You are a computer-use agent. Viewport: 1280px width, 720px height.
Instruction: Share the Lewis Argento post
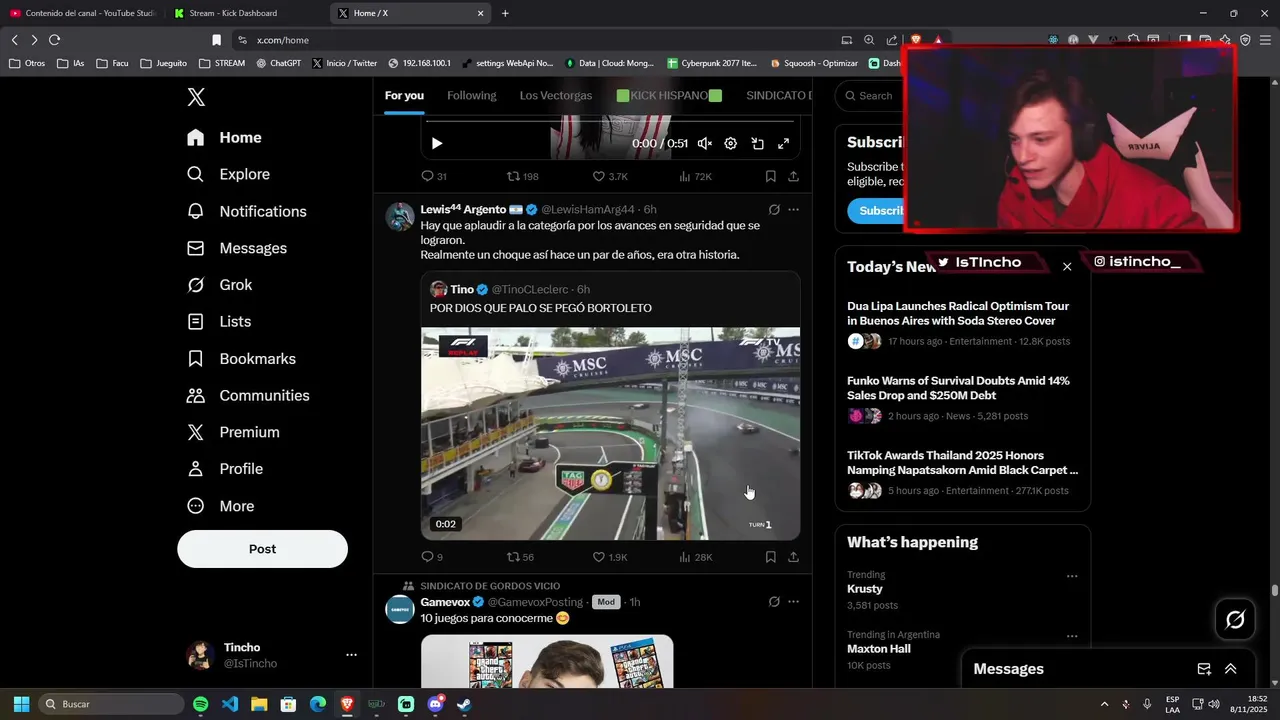pos(793,557)
